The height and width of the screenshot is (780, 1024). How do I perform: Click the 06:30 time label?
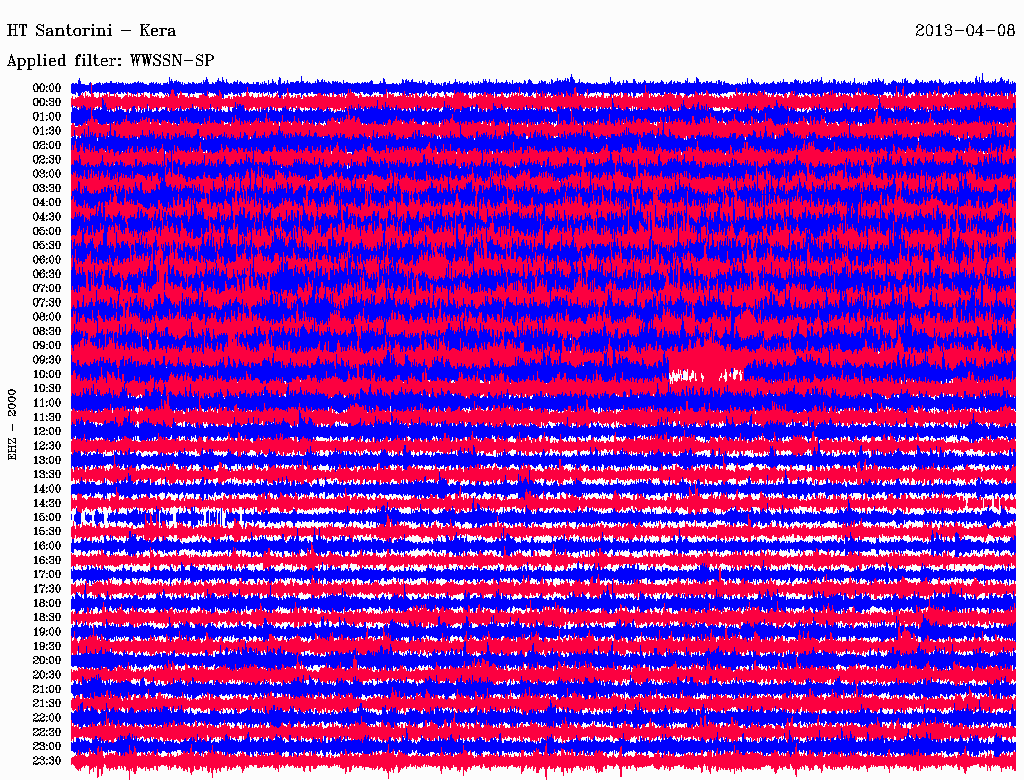pos(47,274)
